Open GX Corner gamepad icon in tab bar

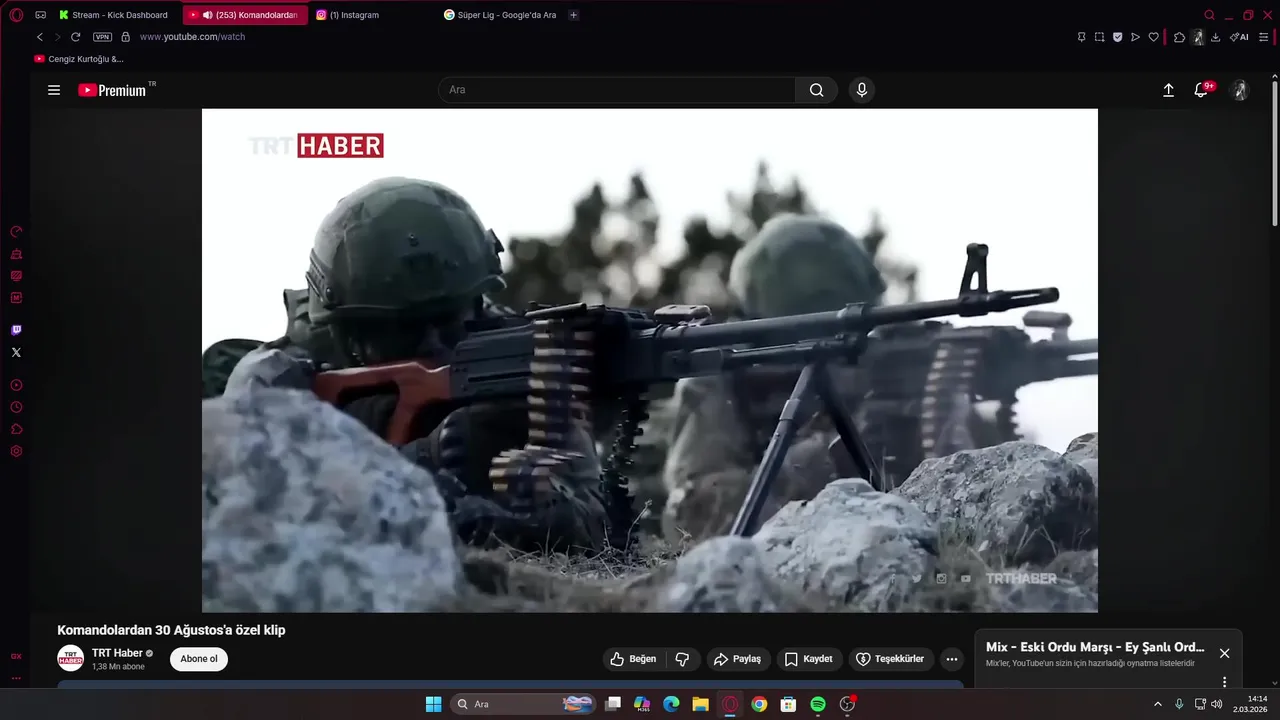[40, 15]
